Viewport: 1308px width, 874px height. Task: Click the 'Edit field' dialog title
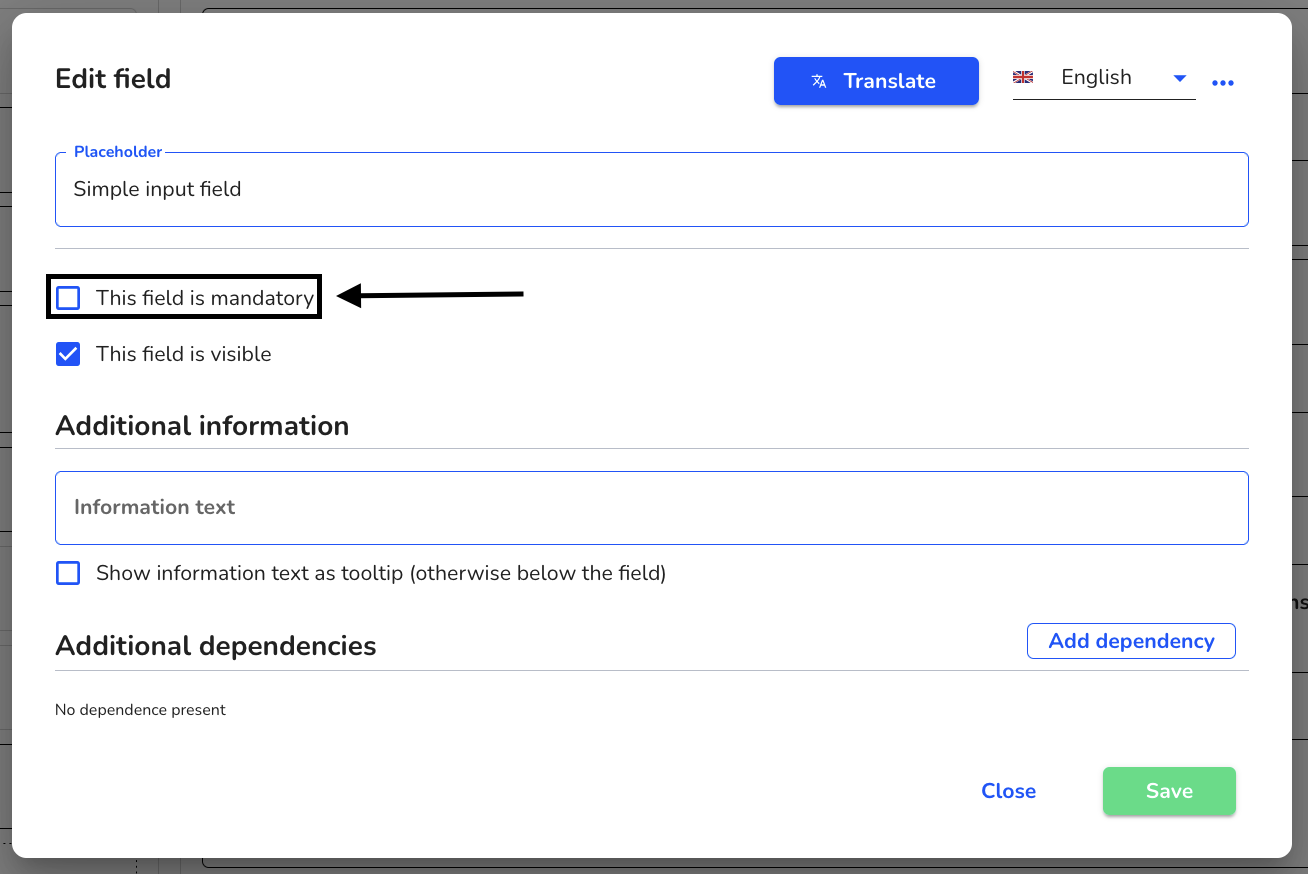pos(113,79)
